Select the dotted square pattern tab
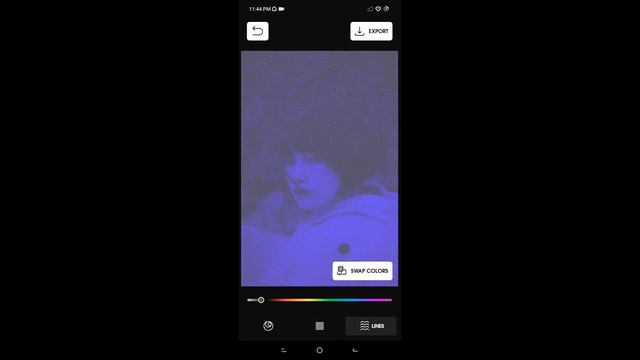 pos(320,326)
